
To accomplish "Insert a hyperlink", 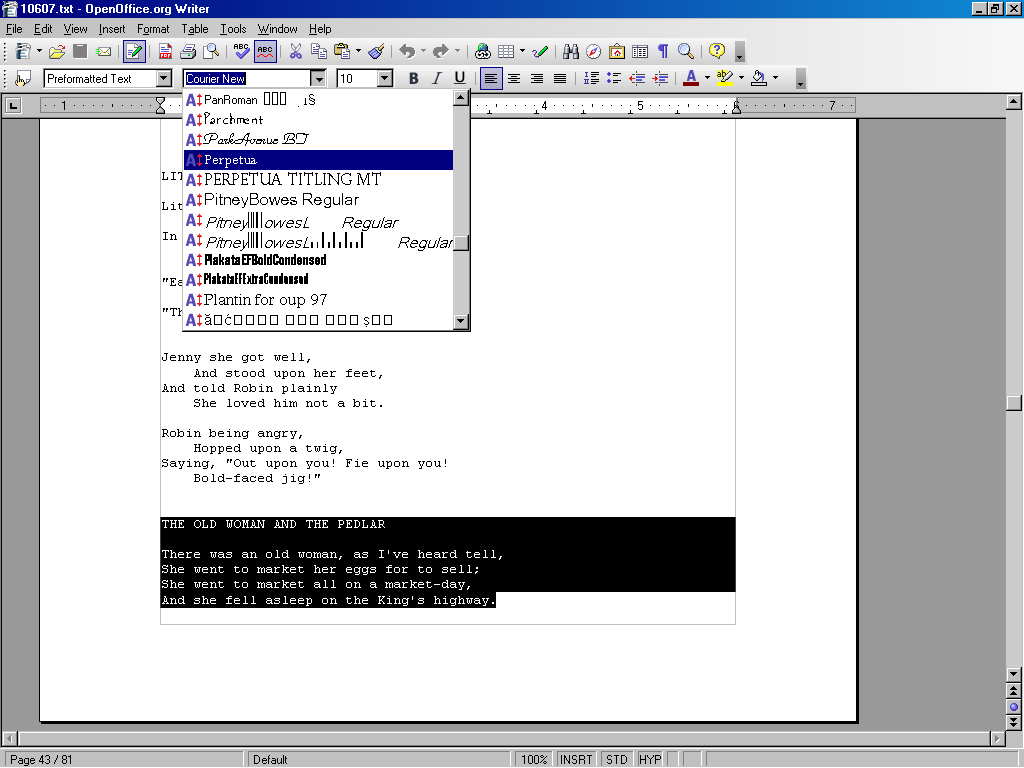I will (483, 51).
